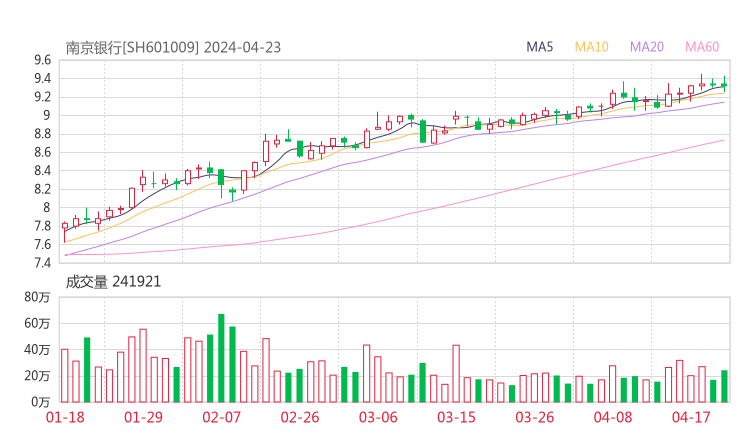Screen dimensions: 740x440
Task: Click the 7.6 price axis label
Action: [x=42, y=244]
